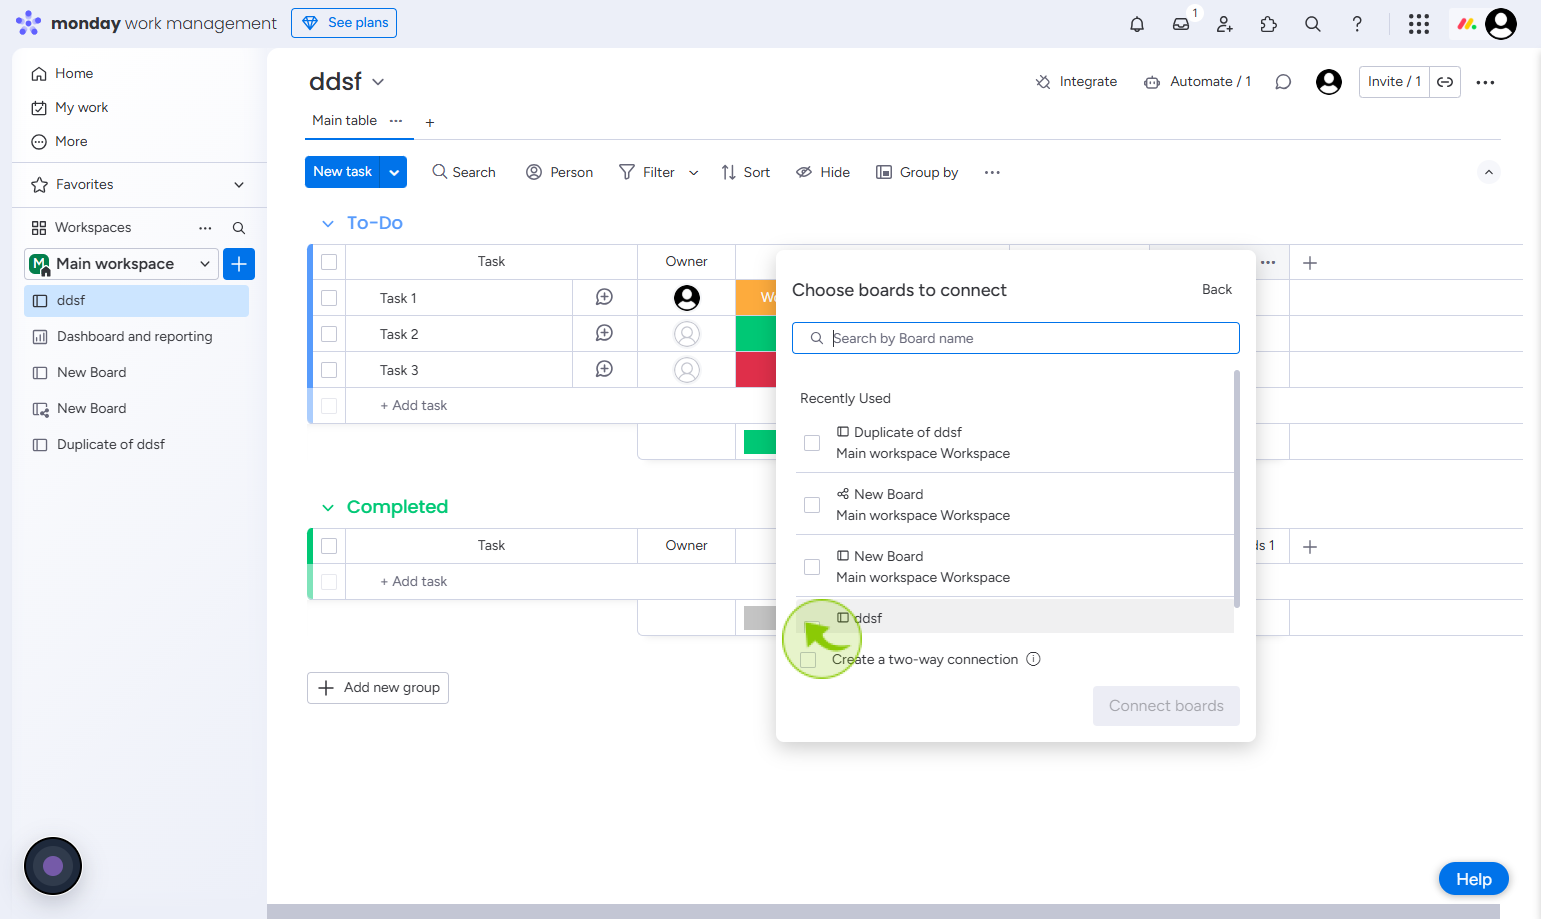The width and height of the screenshot is (1541, 919).
Task: Open the user profile avatar menu
Action: point(1501,23)
